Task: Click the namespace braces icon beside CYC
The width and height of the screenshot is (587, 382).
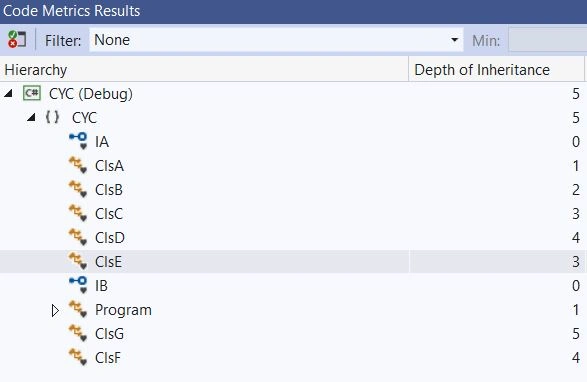Action: click(52, 117)
